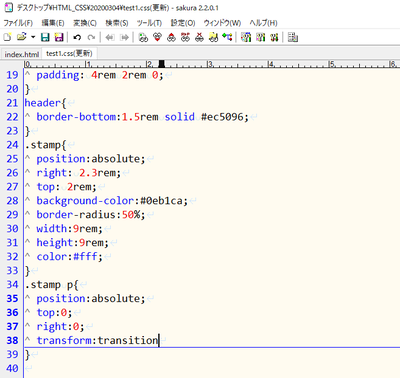Image resolution: width=400 pixels, height=378 pixels.
Task: Open the 設定(O) menu
Action: point(183,23)
